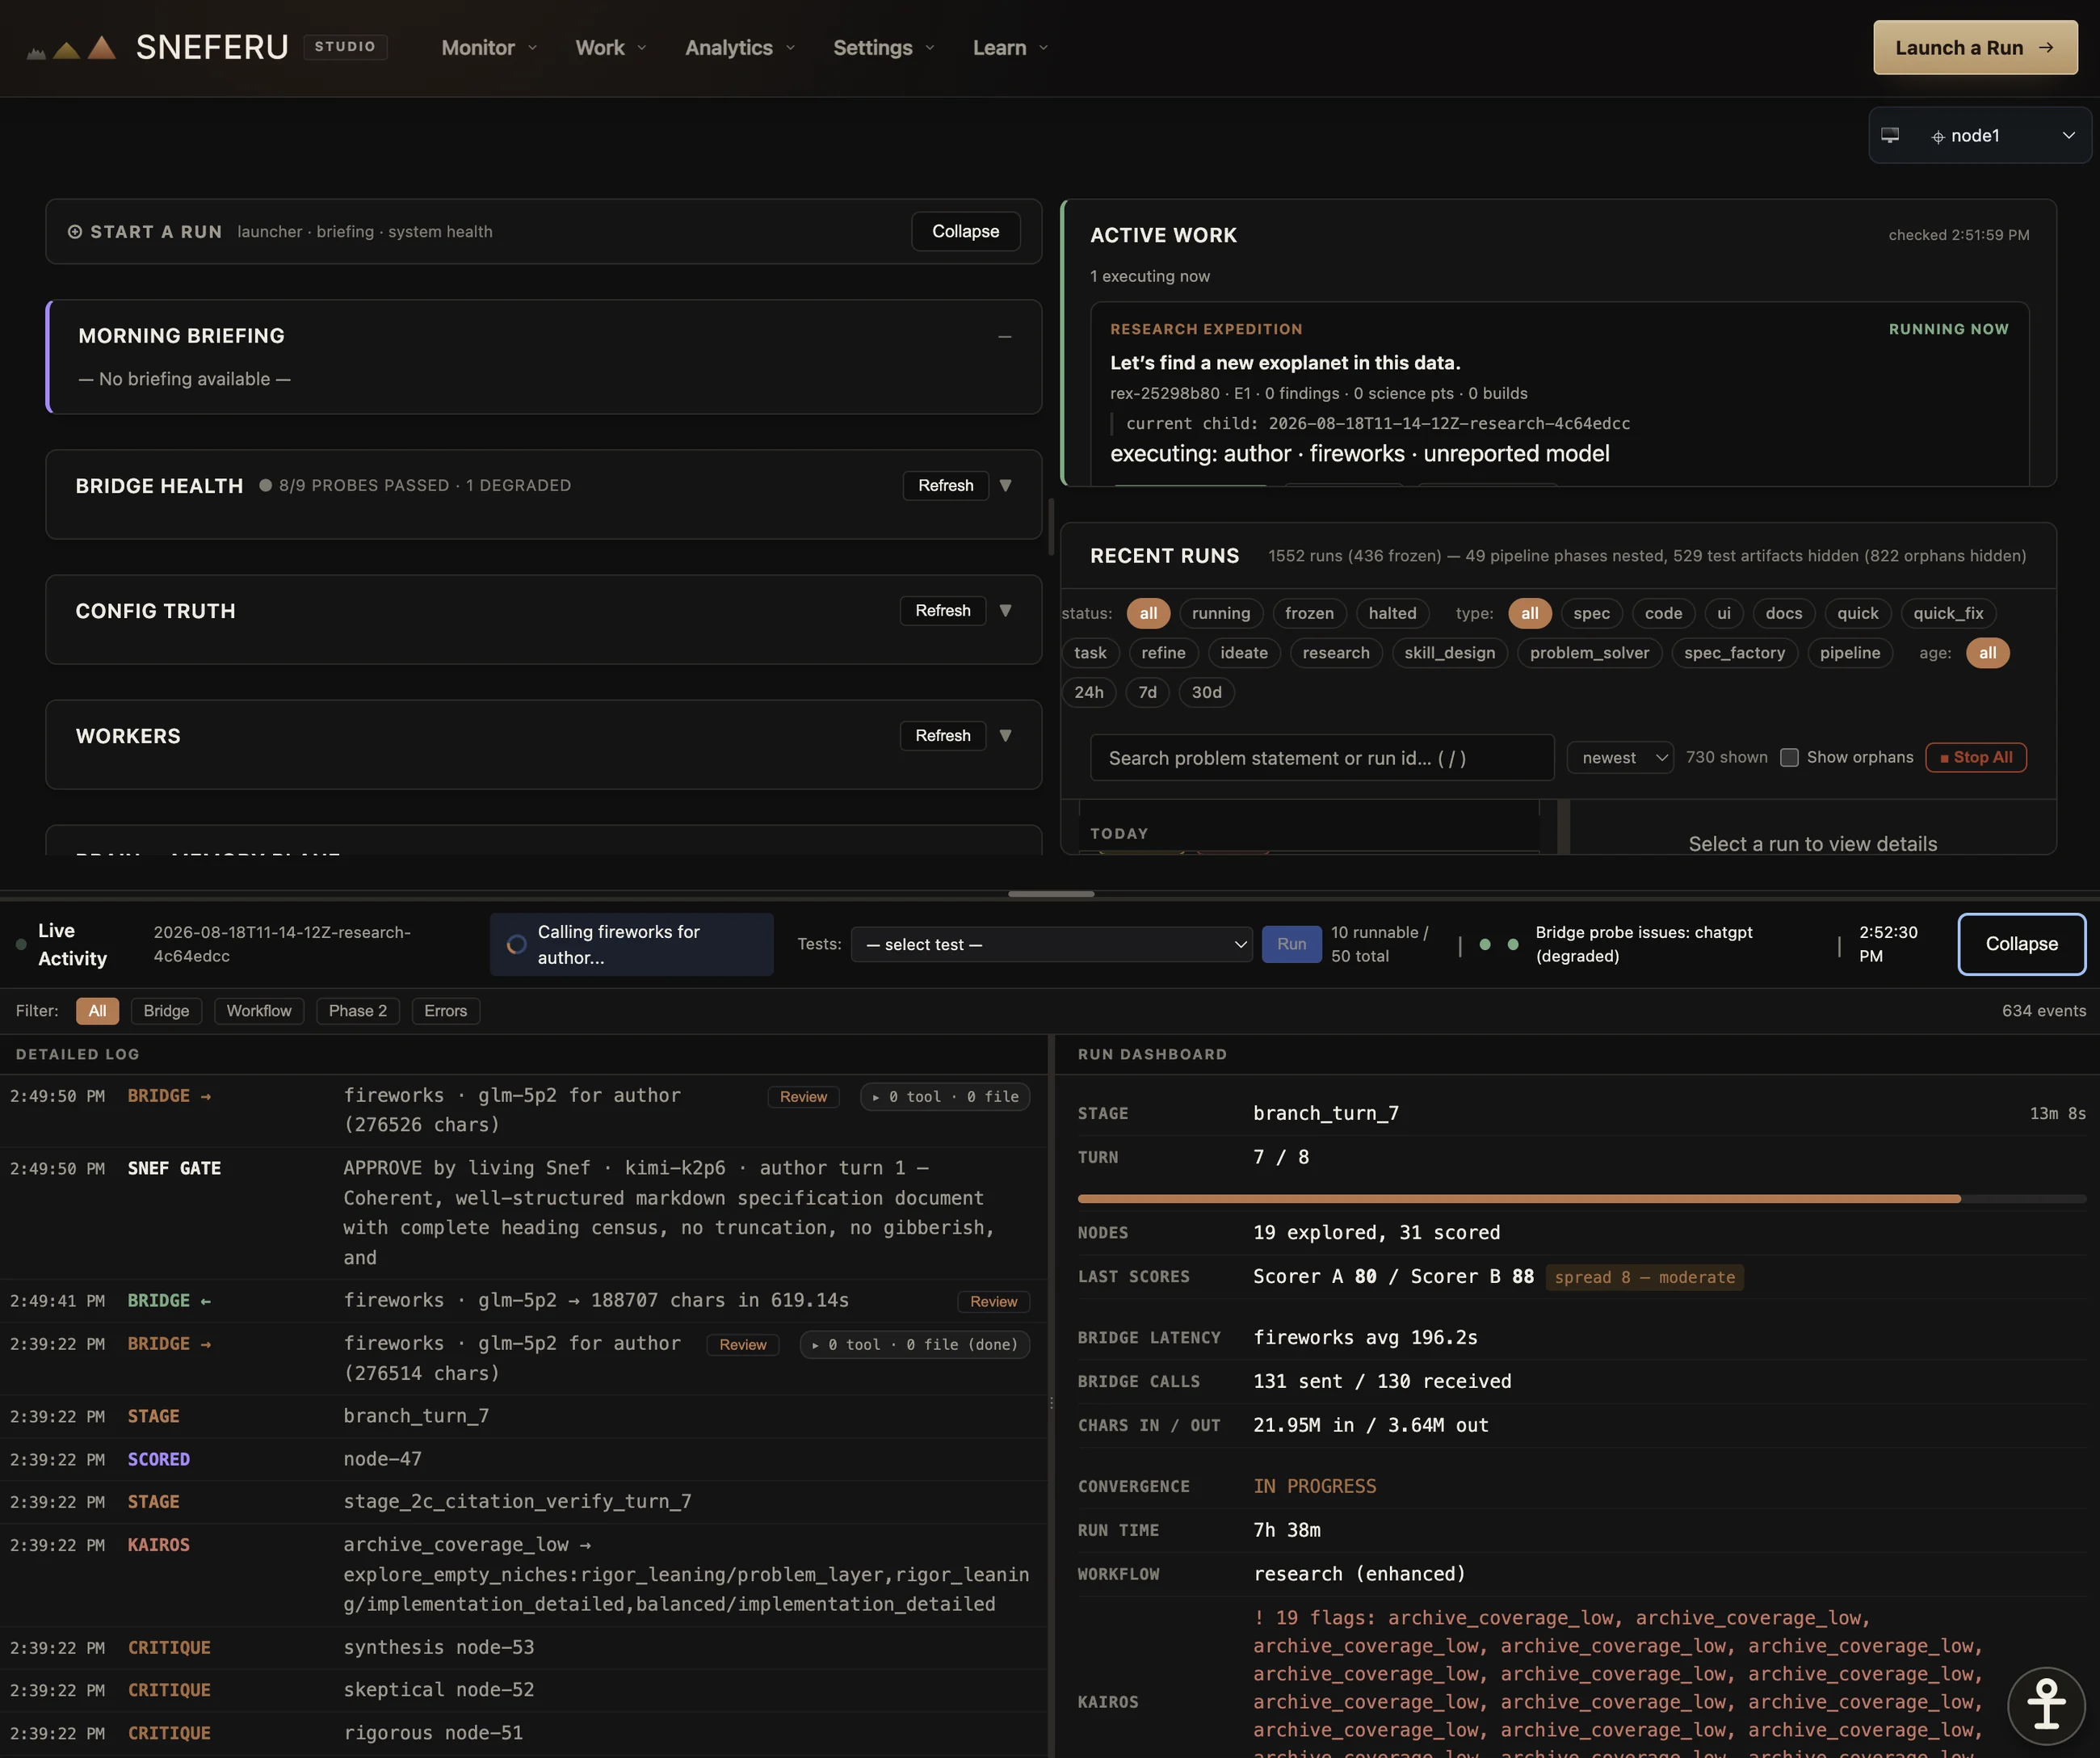The height and width of the screenshot is (1758, 2100).
Task: Click the Start a Run target icon
Action: pos(75,232)
